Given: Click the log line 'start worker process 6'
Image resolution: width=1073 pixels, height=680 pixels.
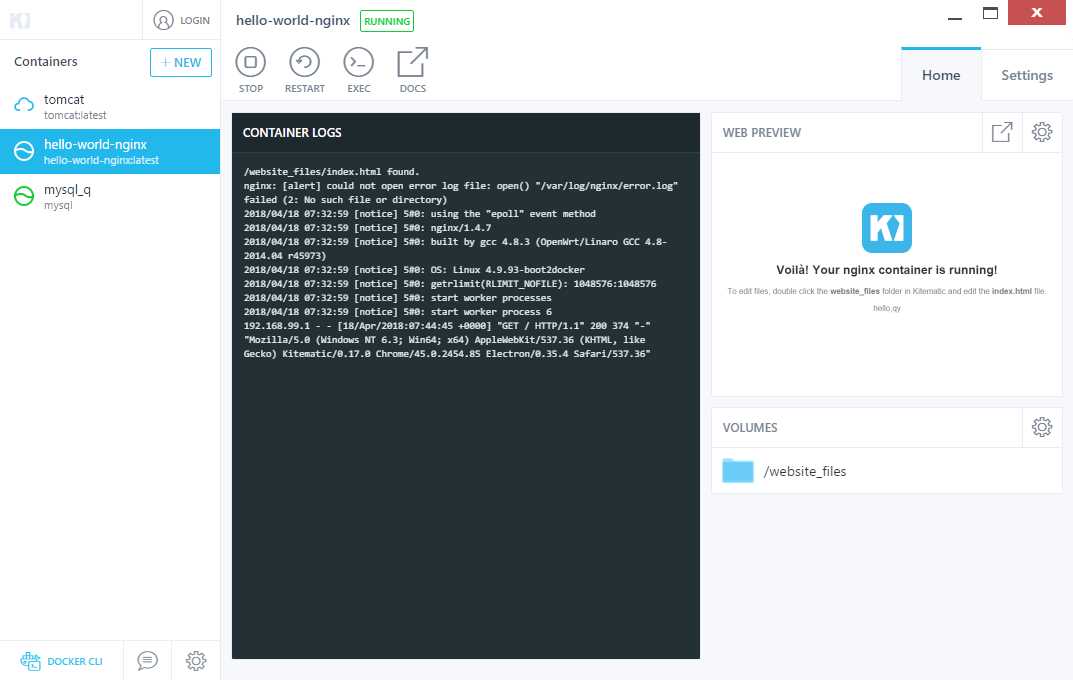Looking at the screenshot, I should pyautogui.click(x=398, y=312).
